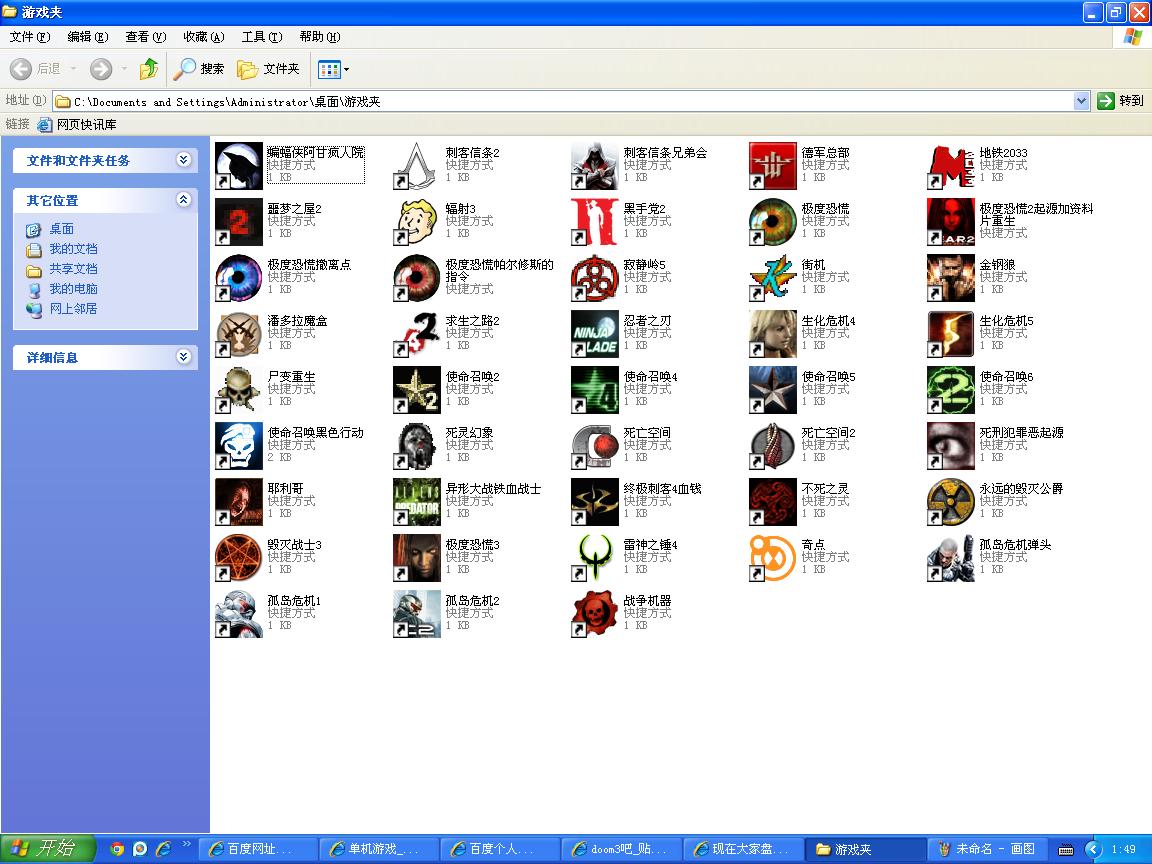Switch to the 未命名 - 画图 taskbar window
The width and height of the screenshot is (1152, 864).
coord(987,849)
